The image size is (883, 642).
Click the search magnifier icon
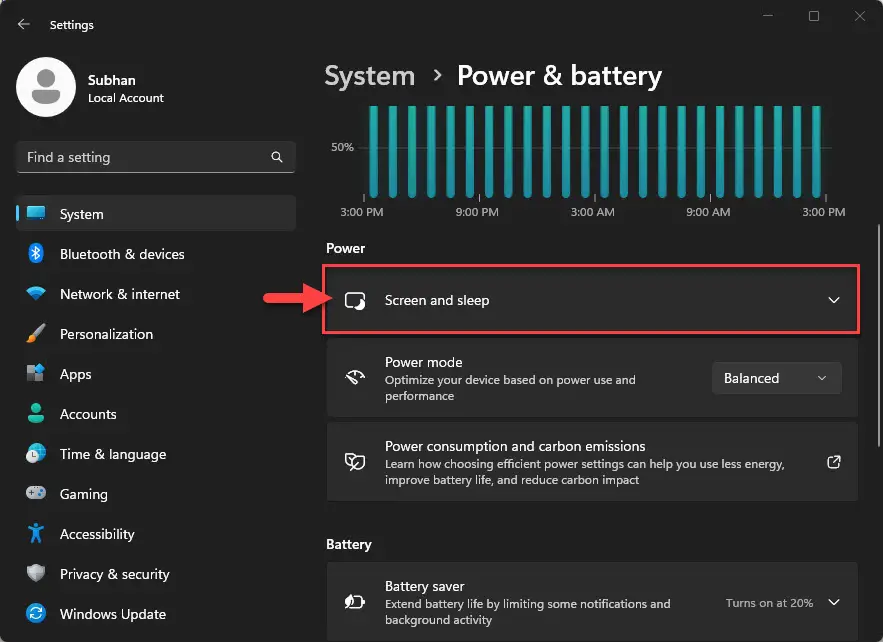pos(277,157)
